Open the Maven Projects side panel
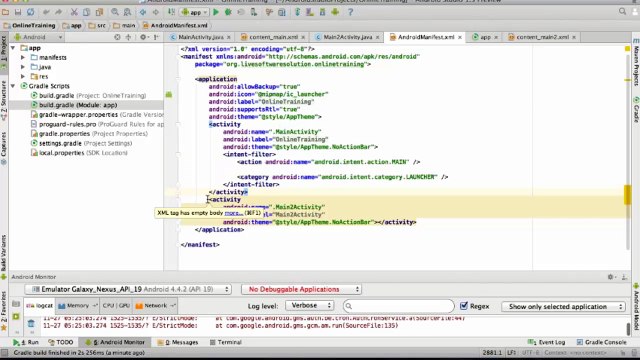The height and width of the screenshot is (360, 640). click(x=636, y=63)
